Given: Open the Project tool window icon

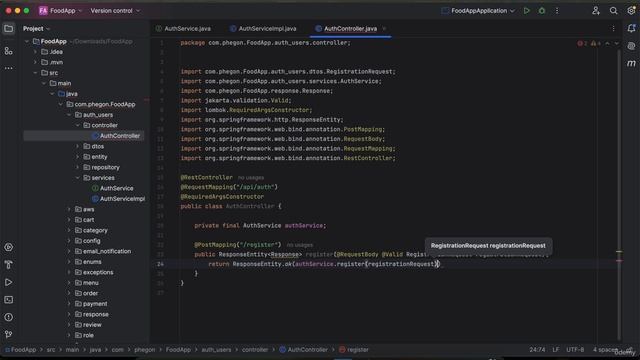Looking at the screenshot, I should pyautogui.click(x=9, y=29).
